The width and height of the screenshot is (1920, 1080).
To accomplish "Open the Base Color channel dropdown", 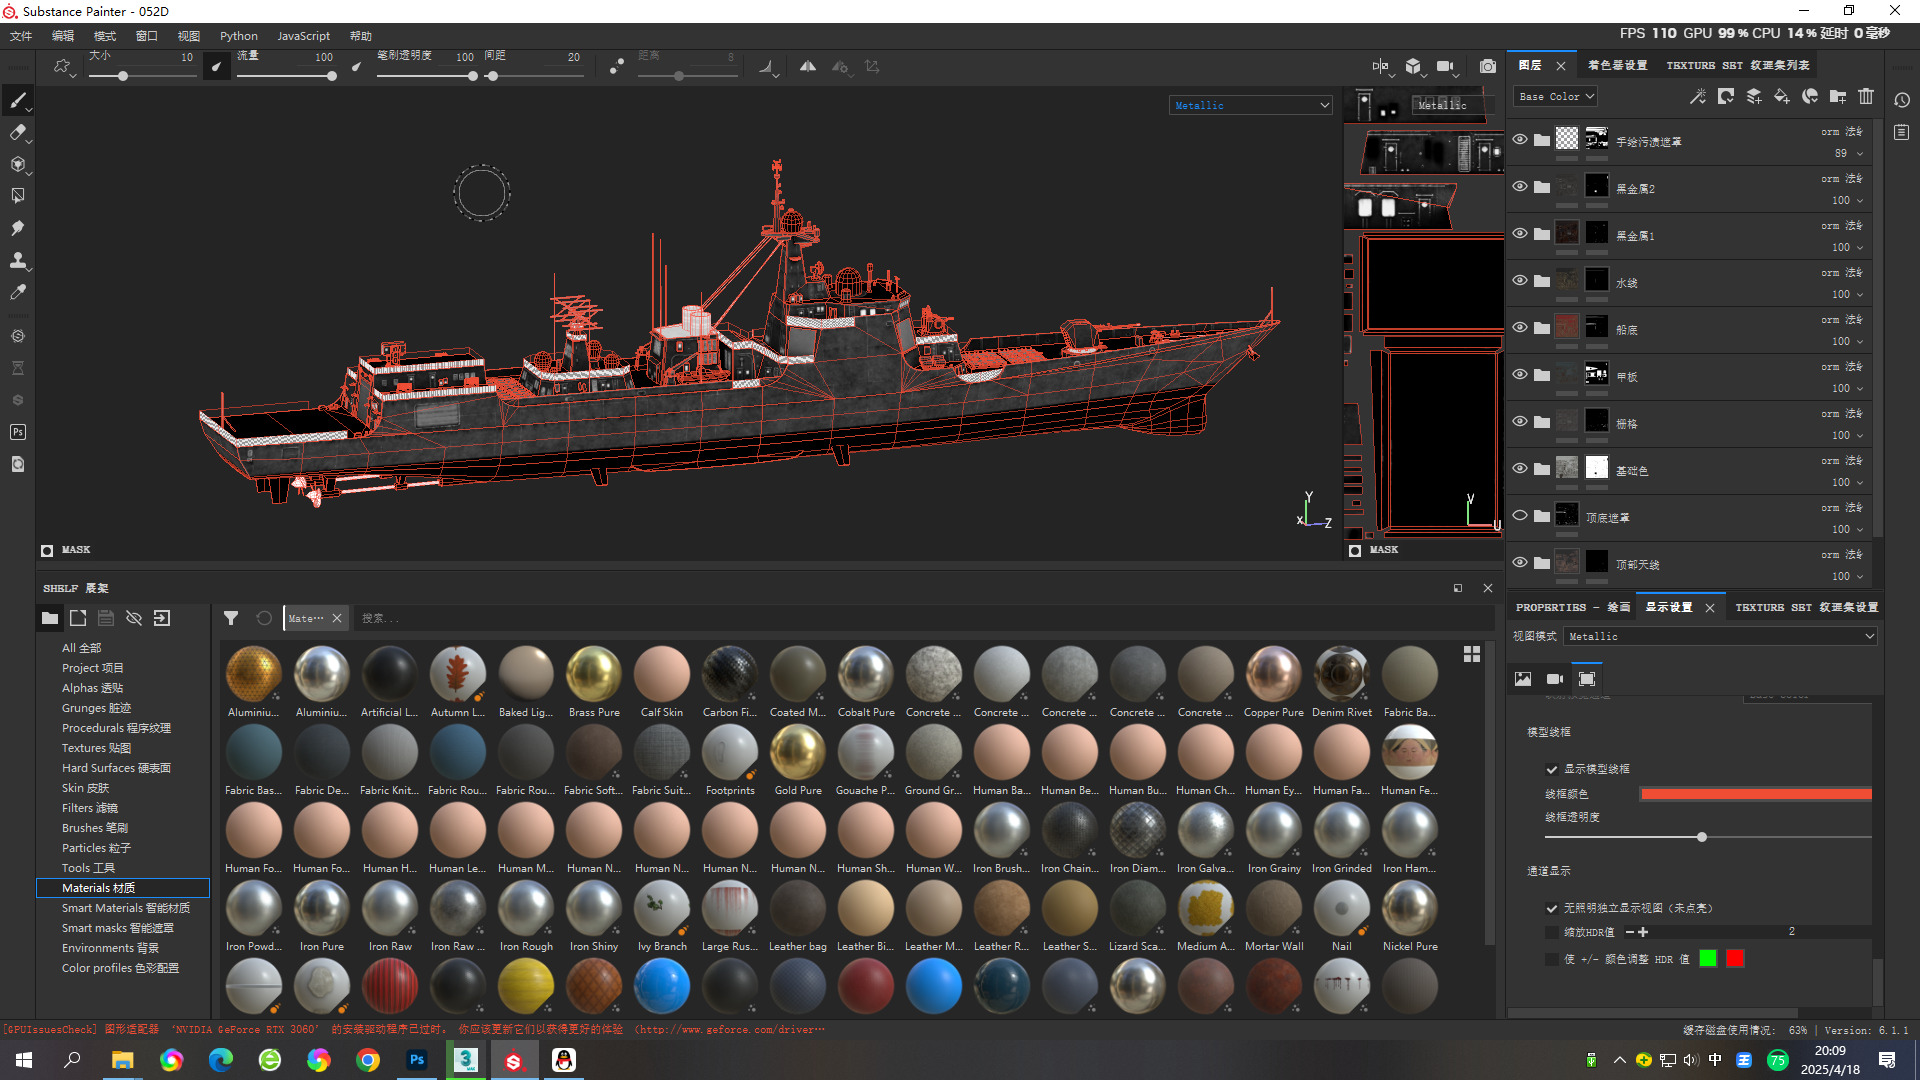I will point(1556,97).
